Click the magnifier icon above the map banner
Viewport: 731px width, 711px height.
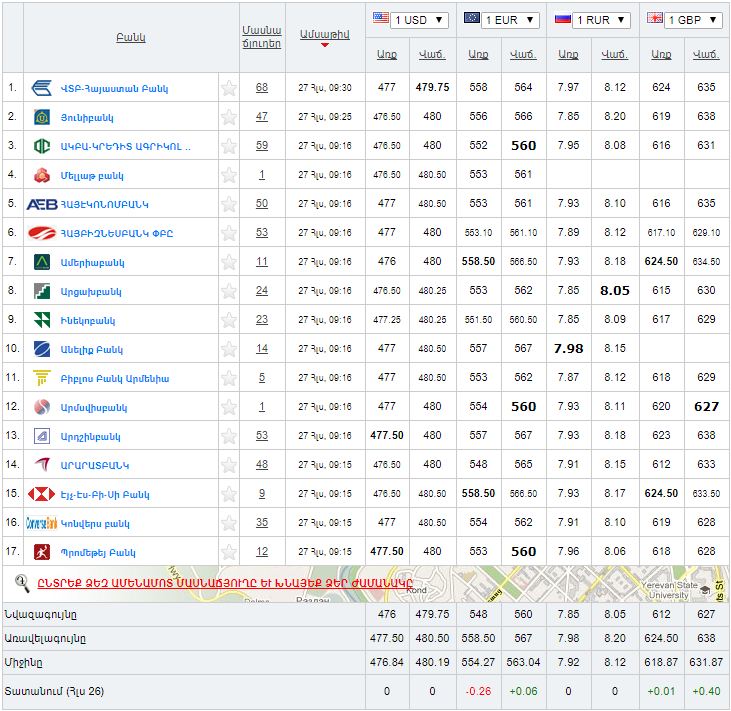point(22,582)
